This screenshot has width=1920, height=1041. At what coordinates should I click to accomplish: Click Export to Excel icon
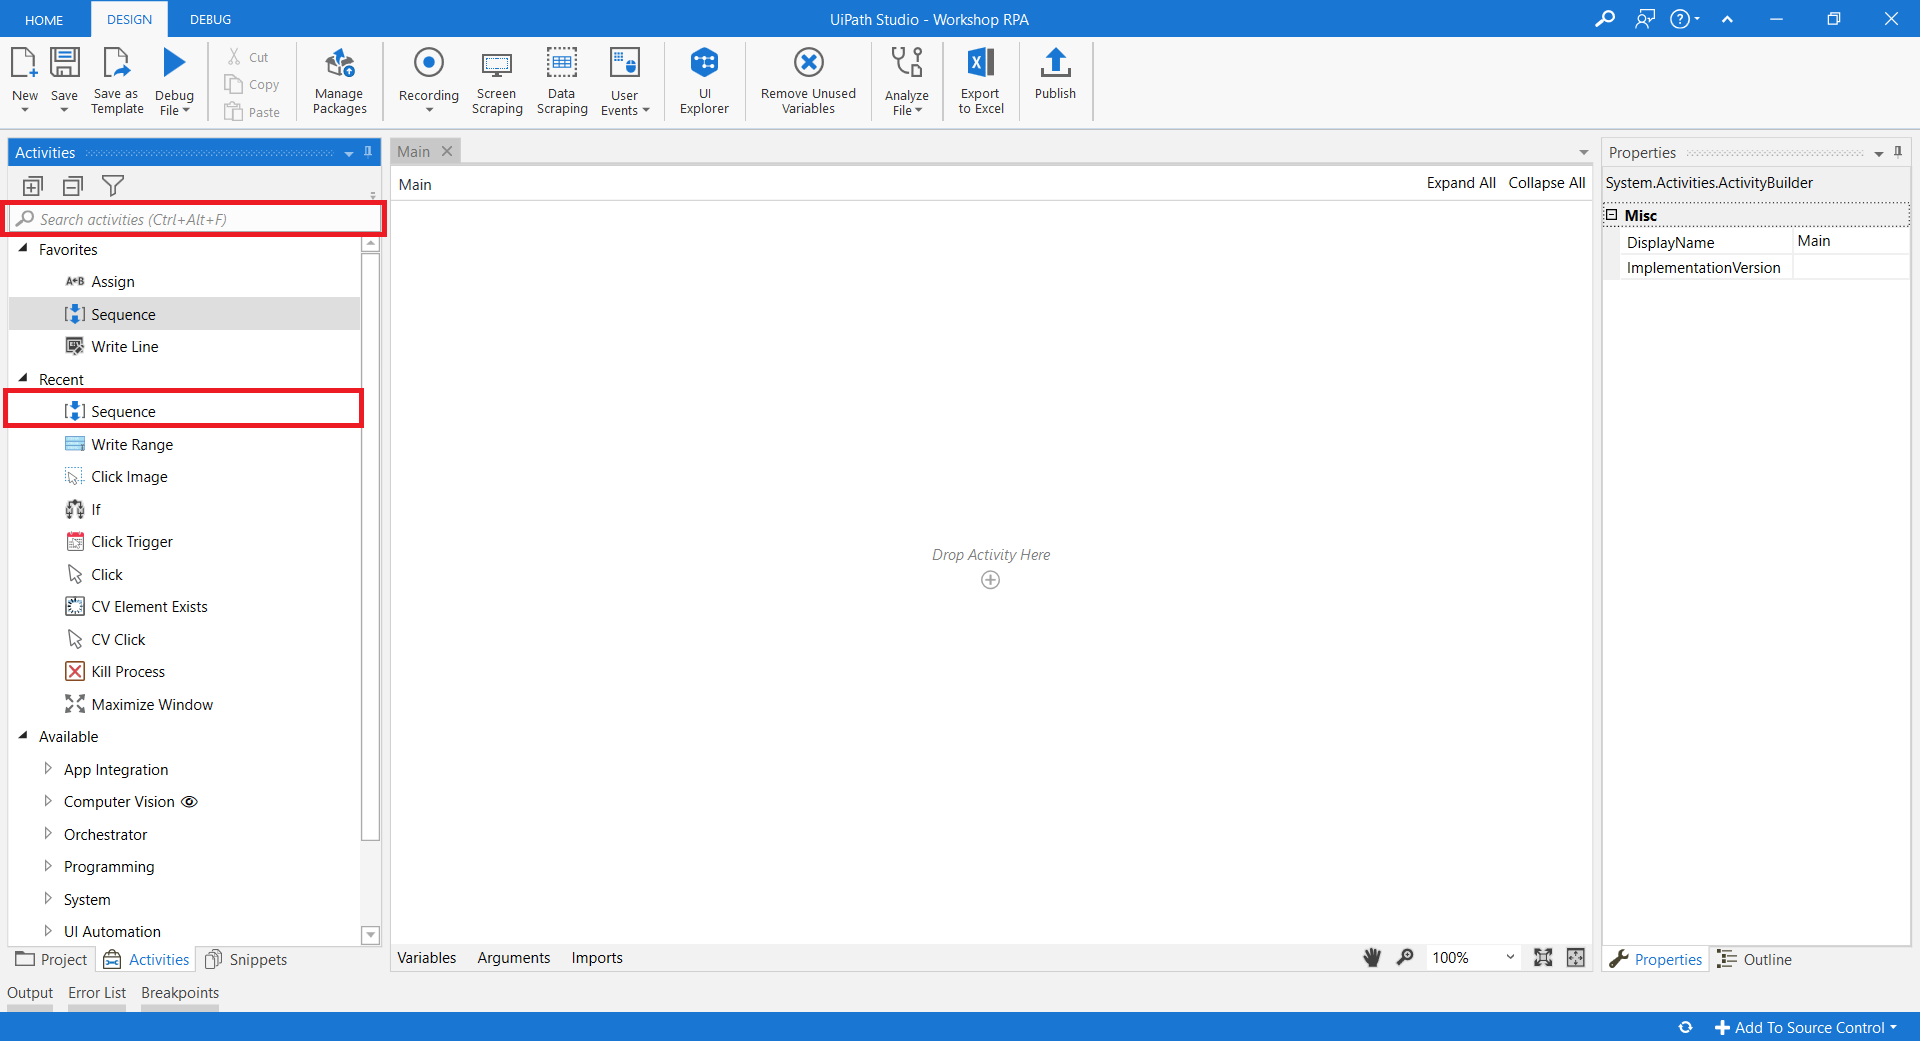coord(980,80)
